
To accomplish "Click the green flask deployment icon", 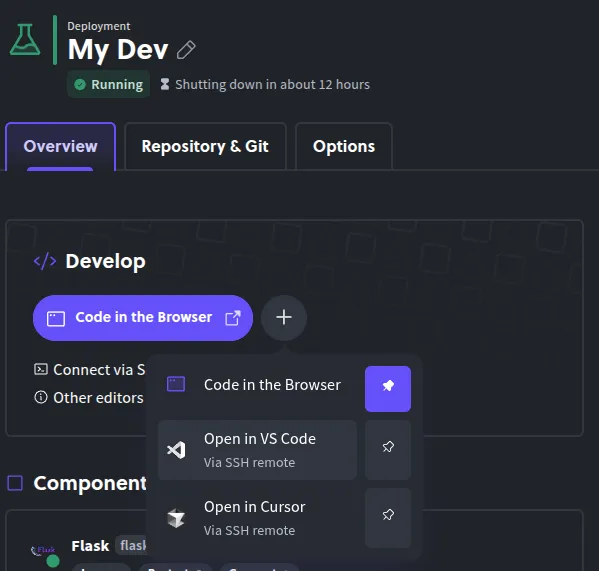I will pos(25,40).
